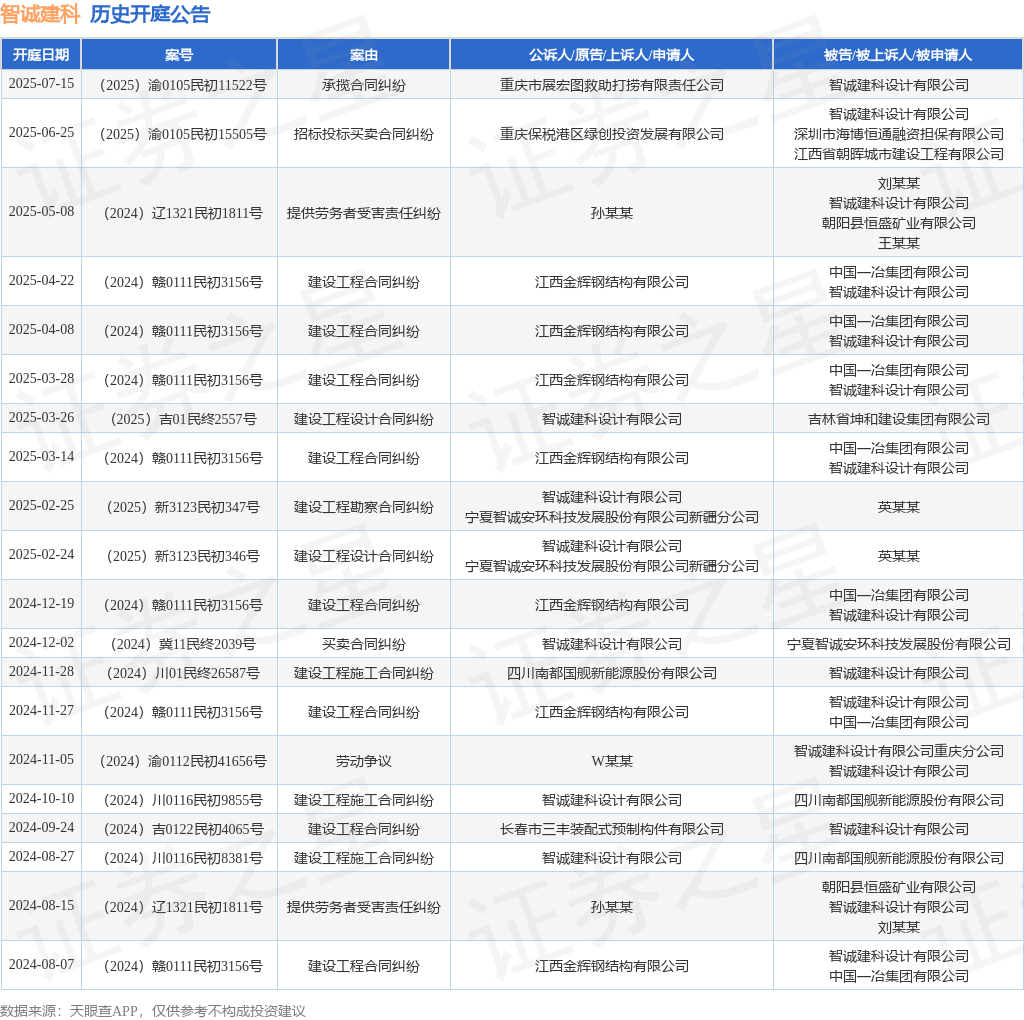This screenshot has height=1020, width=1024.
Task: Click the 公诉人/原告/上诉人/申请人 column header
Action: pos(611,55)
